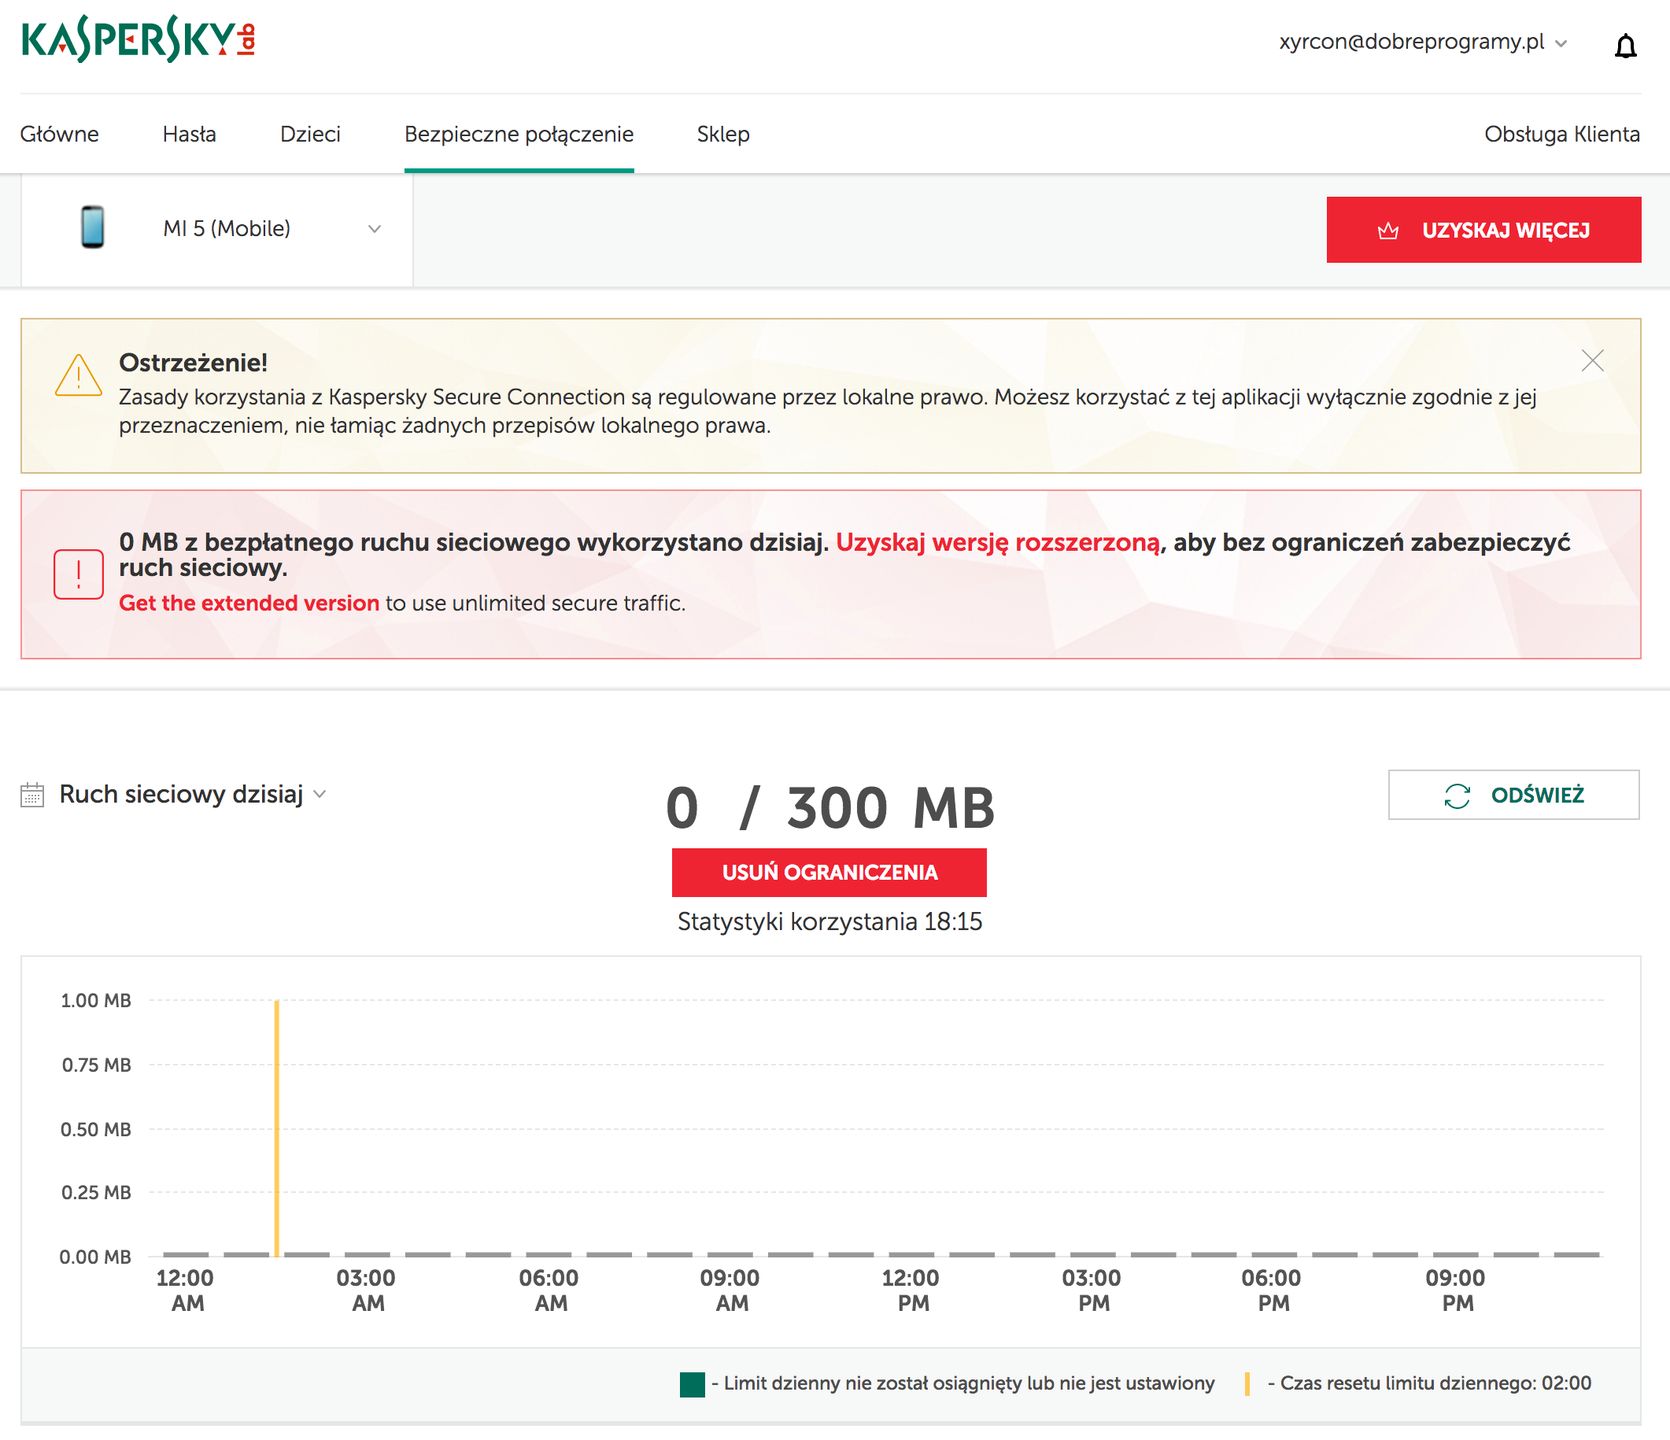Click the Czas resetu limitu dziennego legend text
1670x1440 pixels.
click(x=1429, y=1383)
